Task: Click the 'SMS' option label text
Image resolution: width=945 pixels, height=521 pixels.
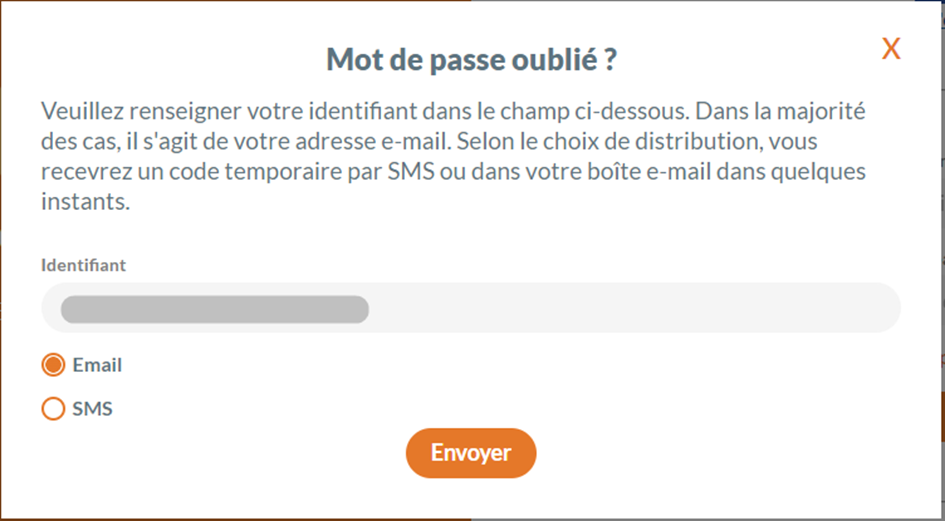Action: point(92,409)
